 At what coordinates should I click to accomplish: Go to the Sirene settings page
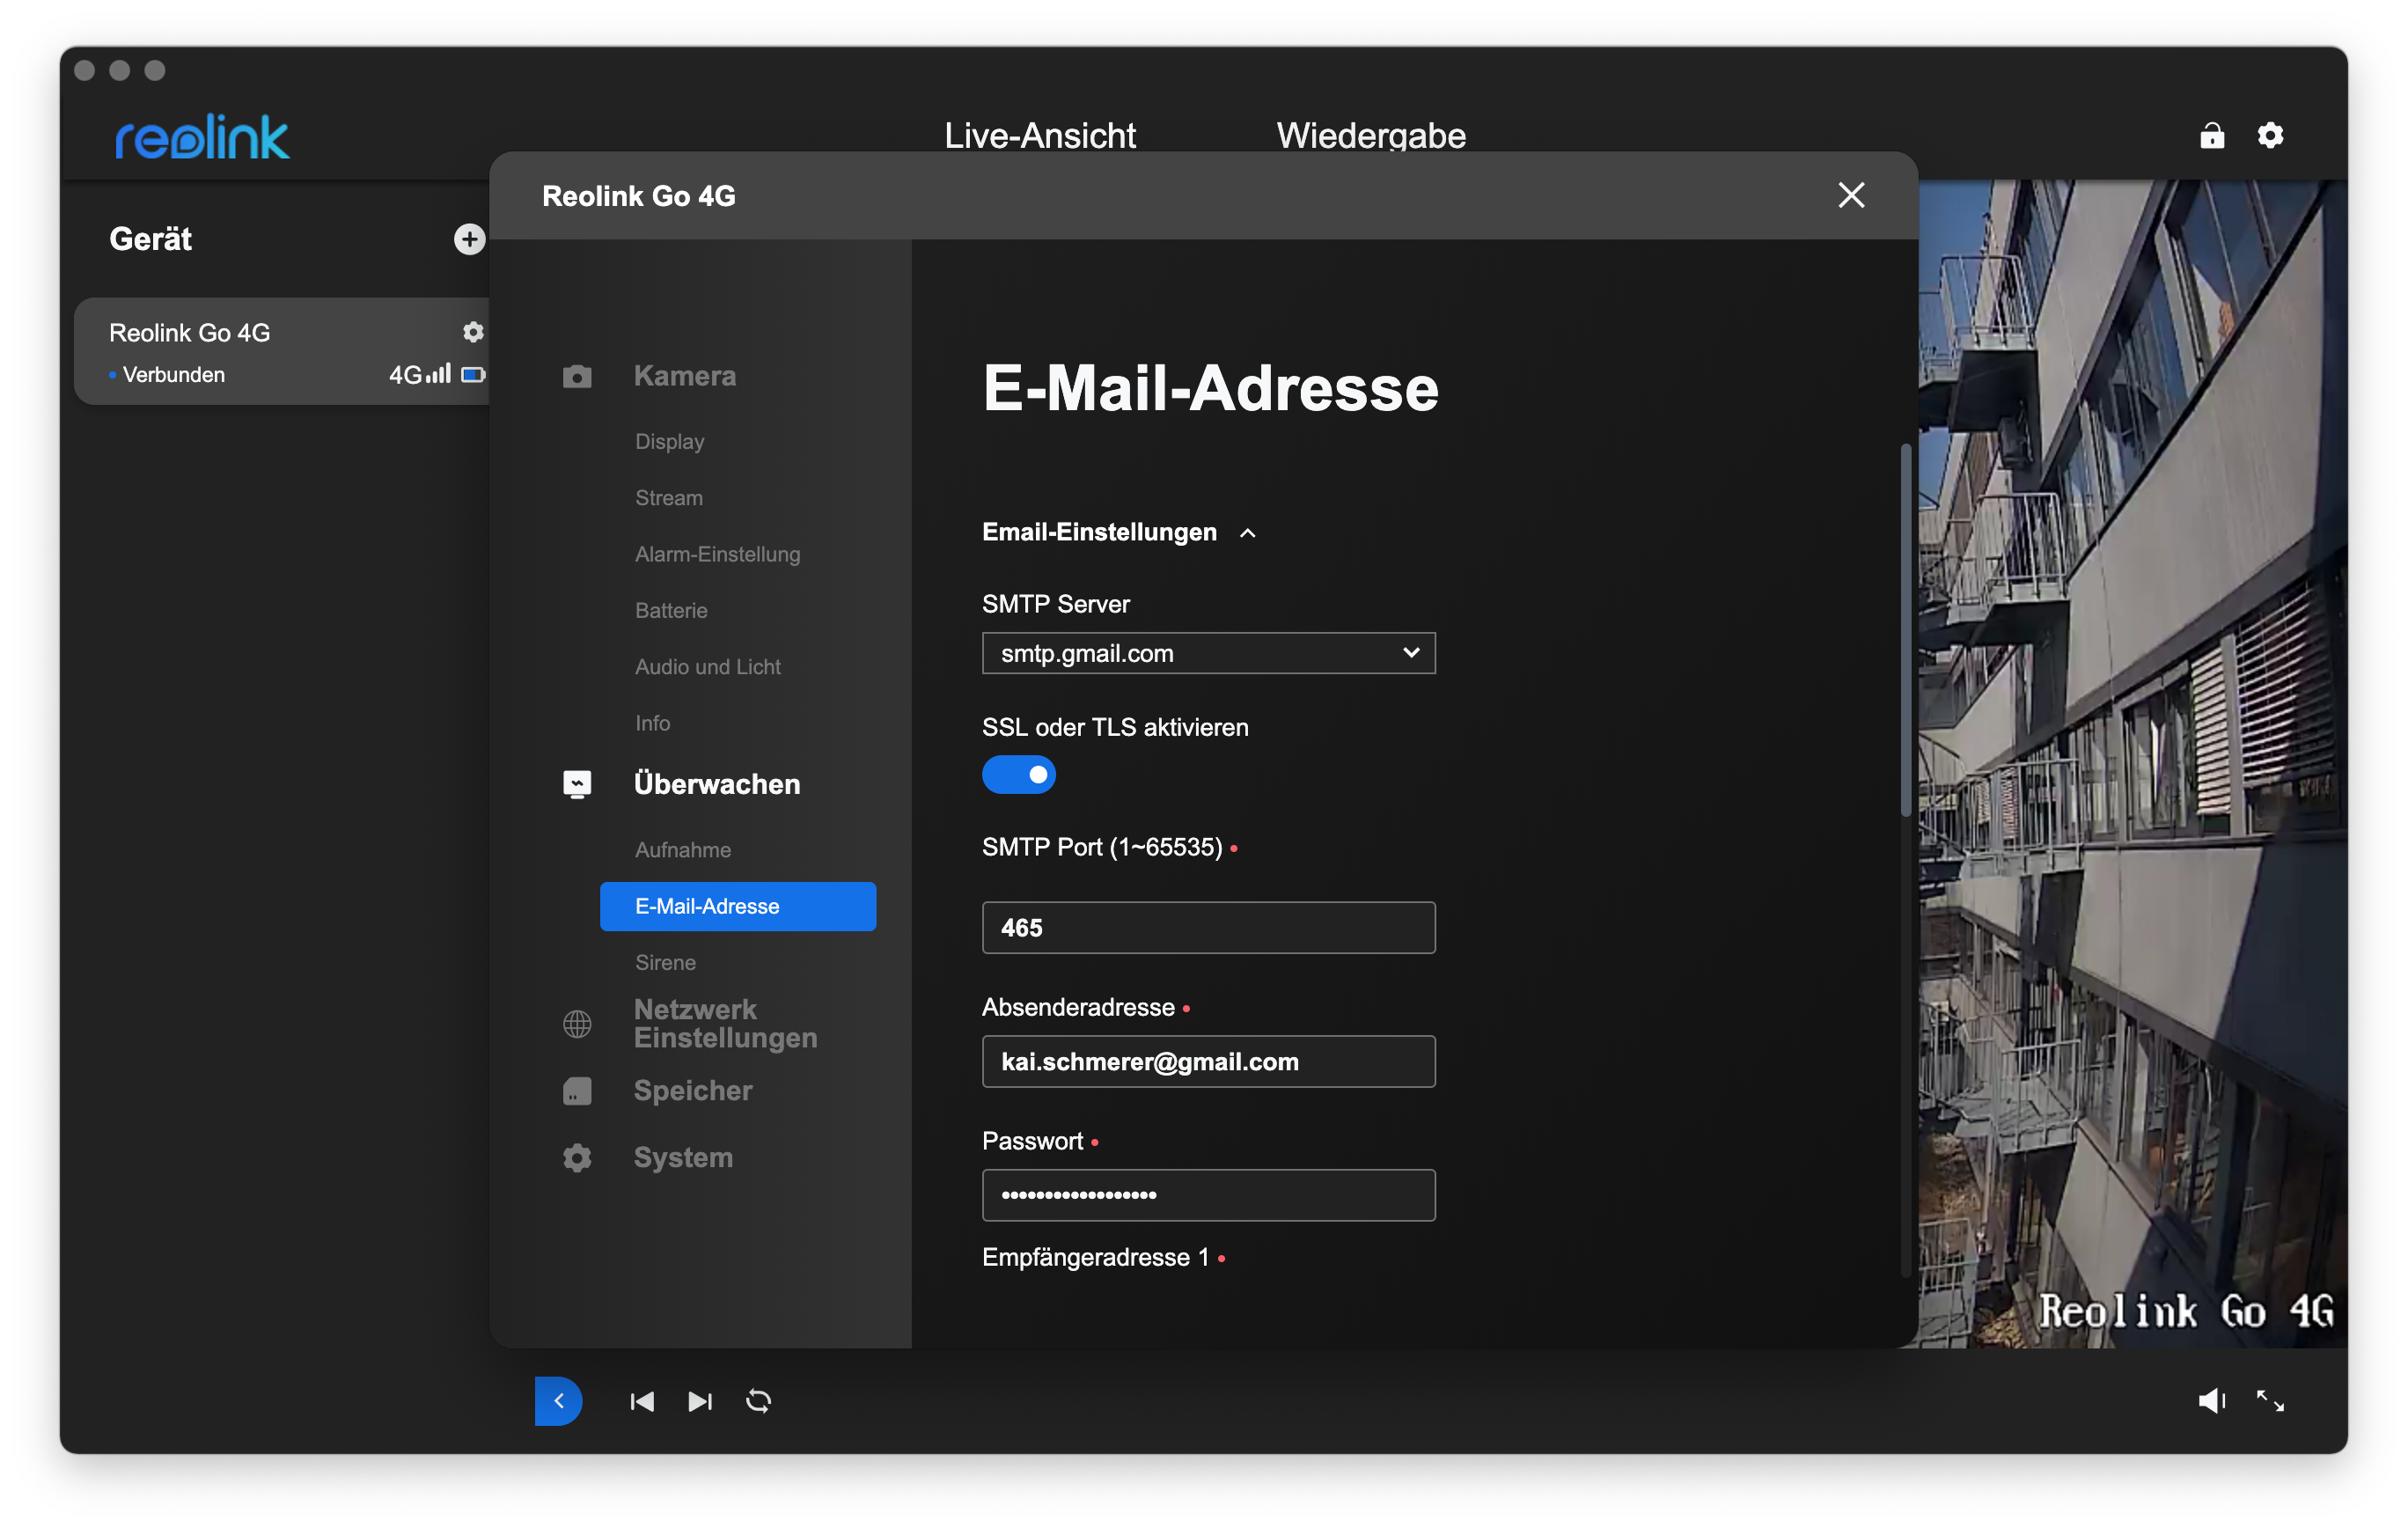(665, 962)
